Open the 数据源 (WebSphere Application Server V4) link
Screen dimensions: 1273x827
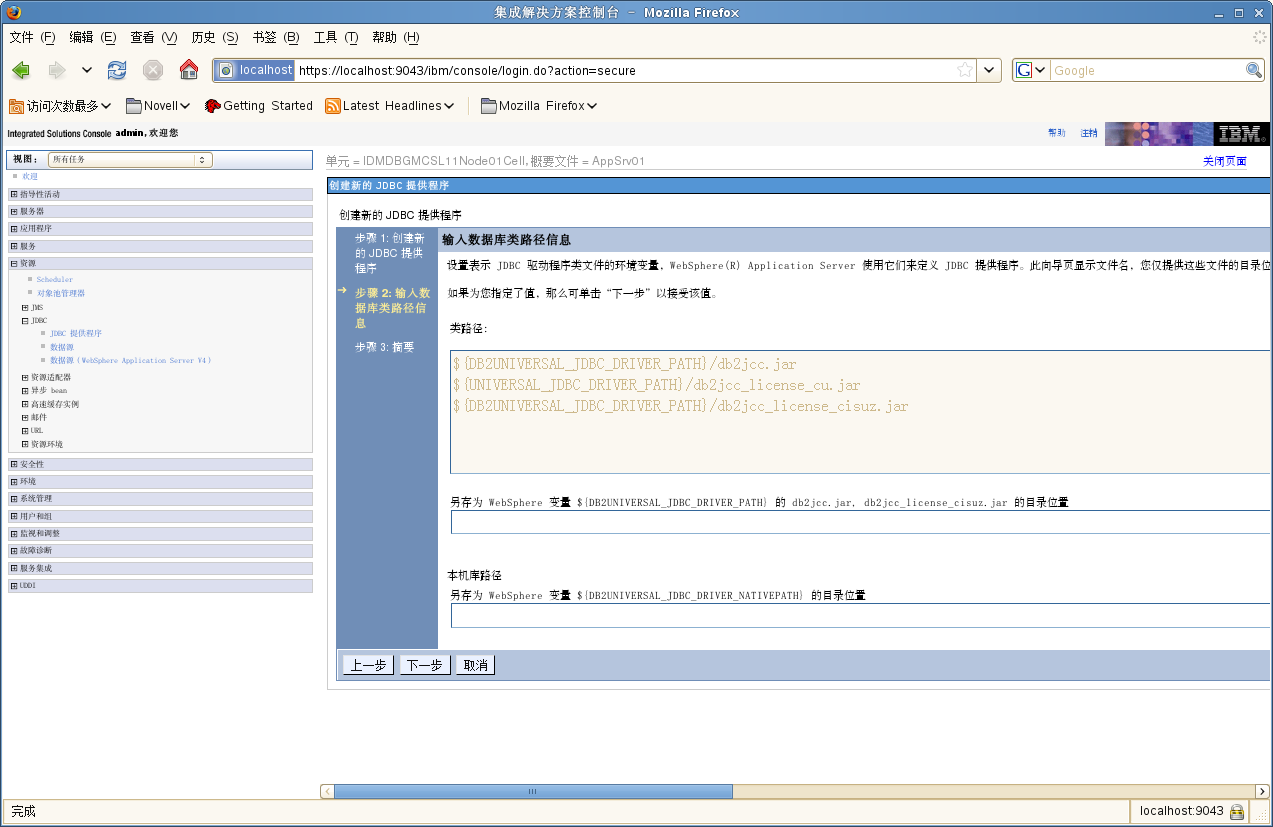pos(131,360)
